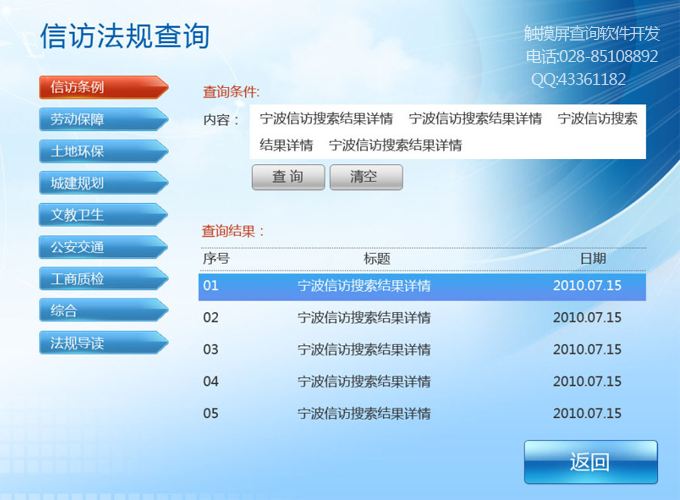Open result row 04
The width and height of the screenshot is (680, 500).
(421, 382)
